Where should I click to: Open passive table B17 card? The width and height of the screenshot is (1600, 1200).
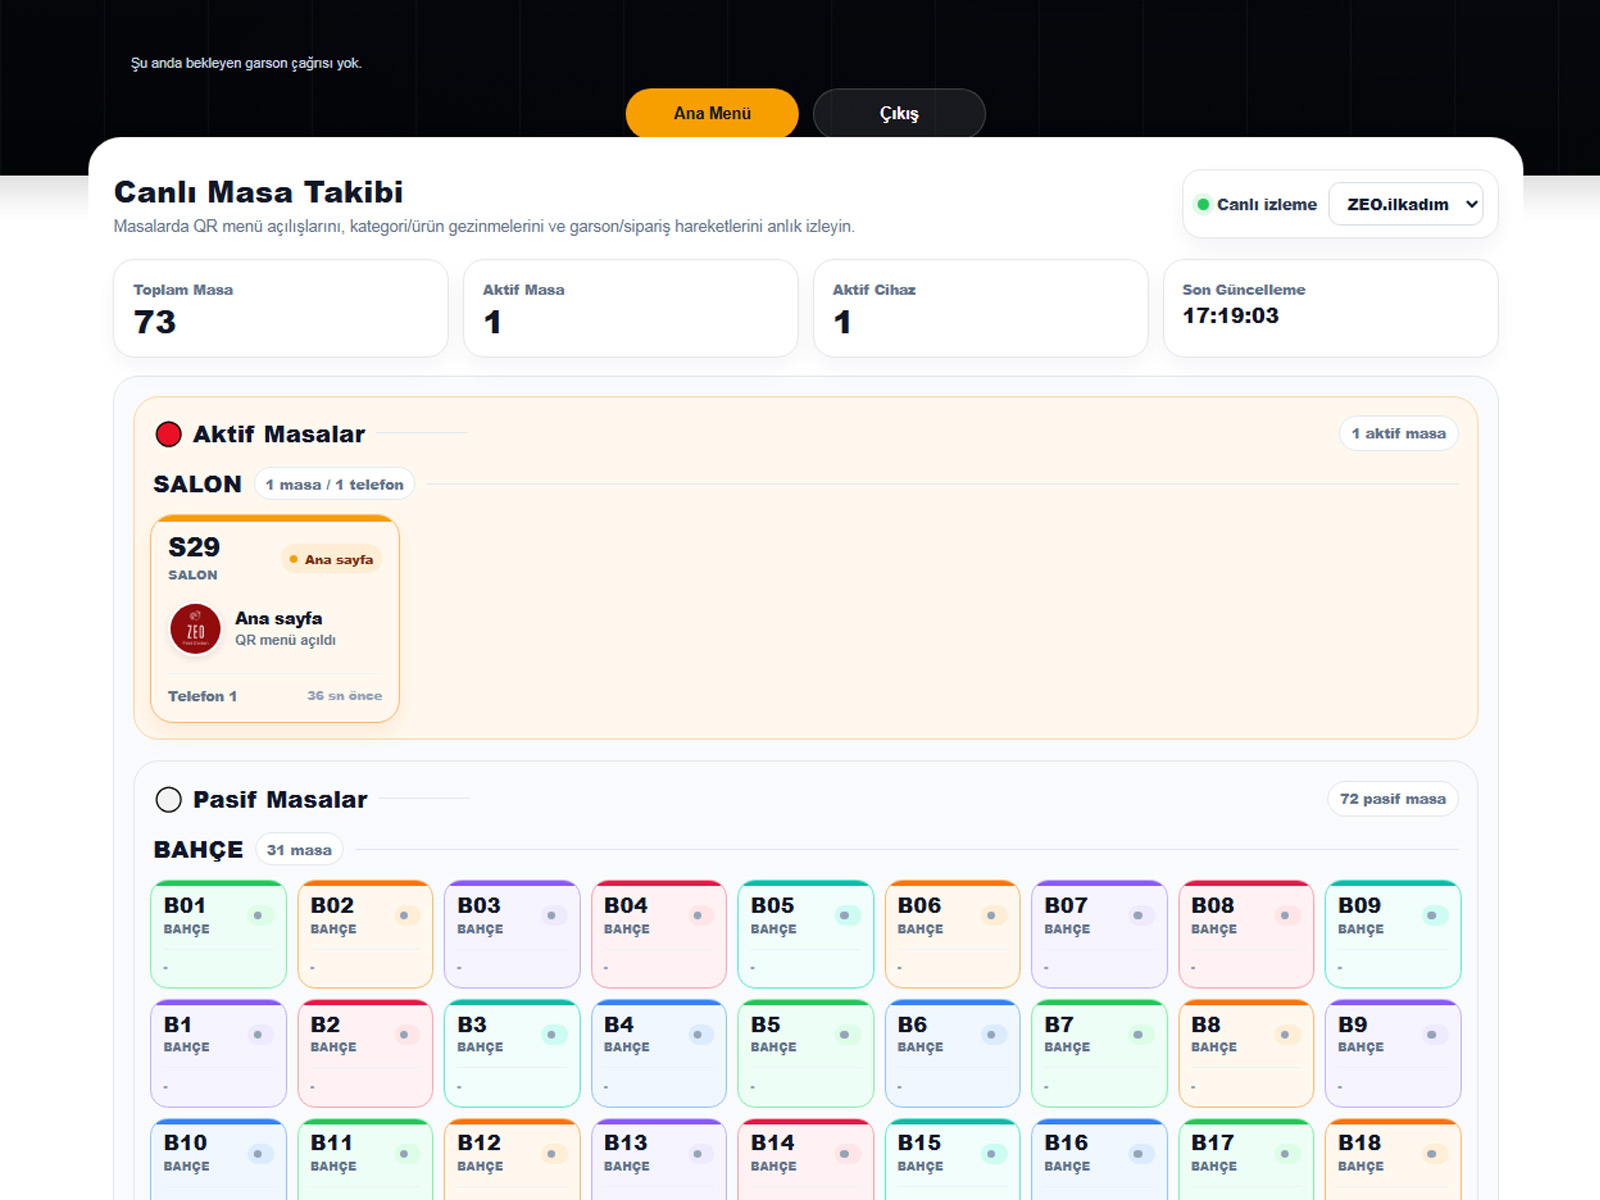tap(1246, 1160)
